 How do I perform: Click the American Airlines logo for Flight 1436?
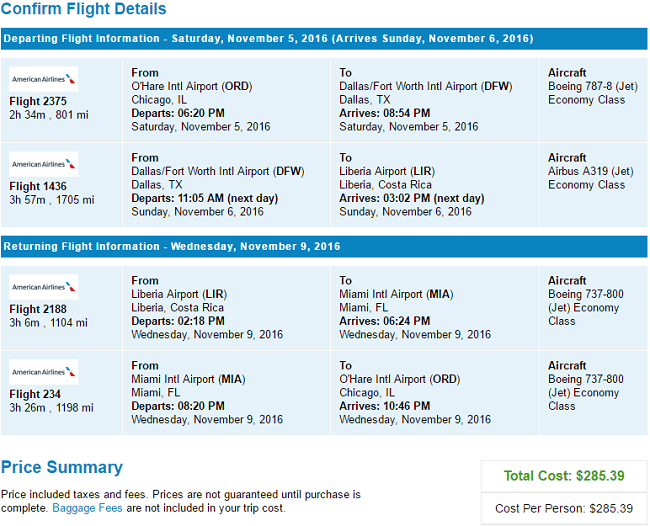(44, 164)
